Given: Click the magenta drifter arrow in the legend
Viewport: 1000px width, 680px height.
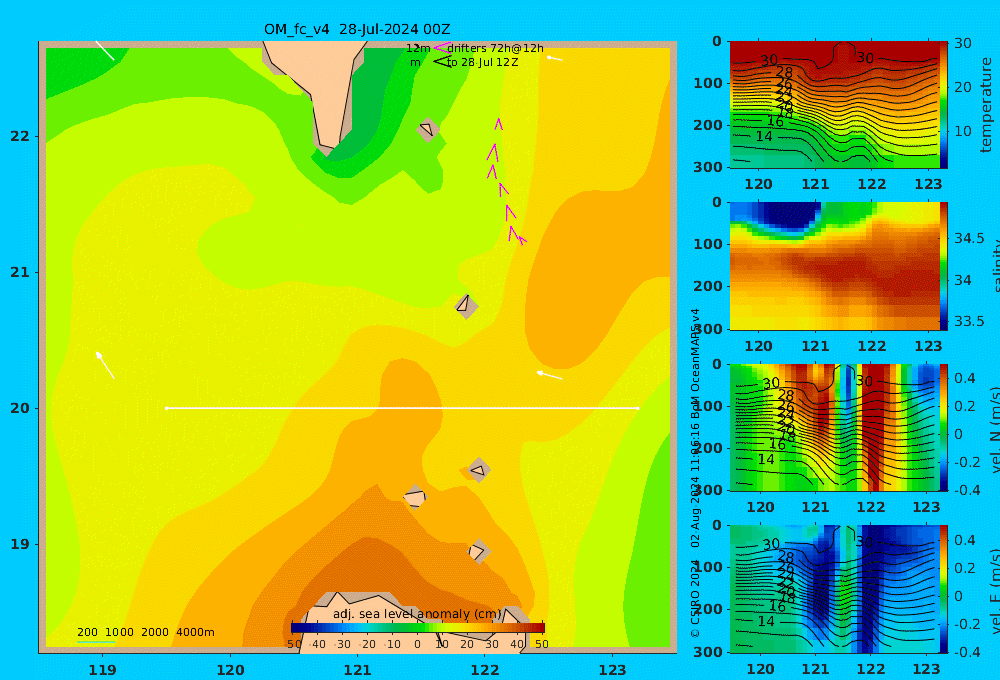Looking at the screenshot, I should click(442, 47).
